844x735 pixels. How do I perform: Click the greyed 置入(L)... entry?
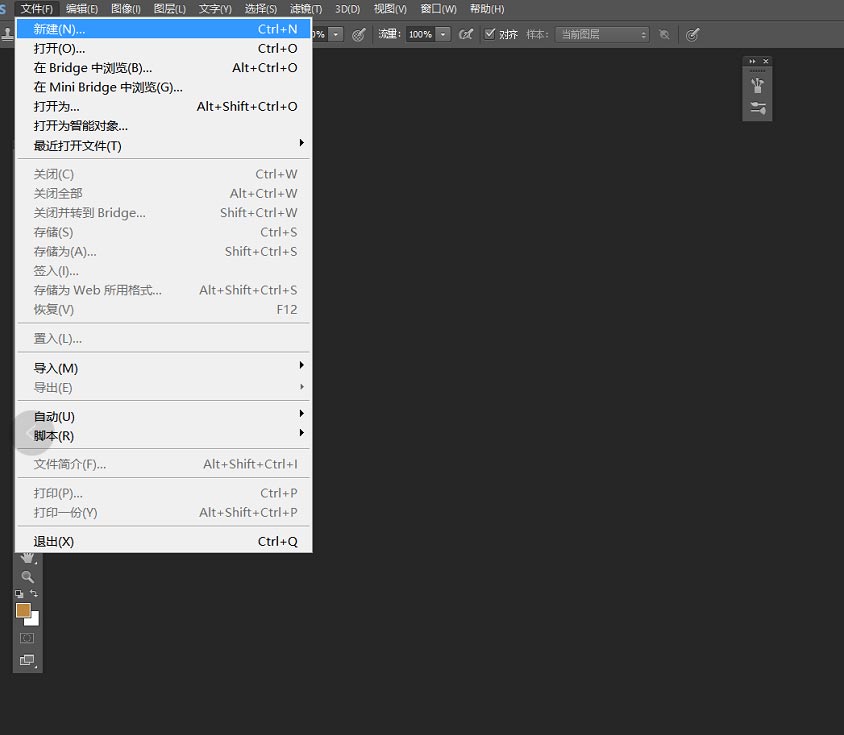click(x=164, y=339)
